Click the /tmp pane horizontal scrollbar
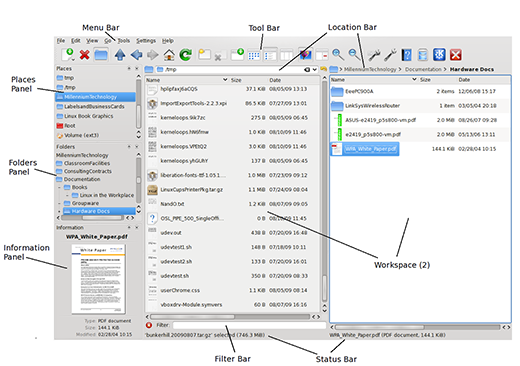 tap(230, 317)
